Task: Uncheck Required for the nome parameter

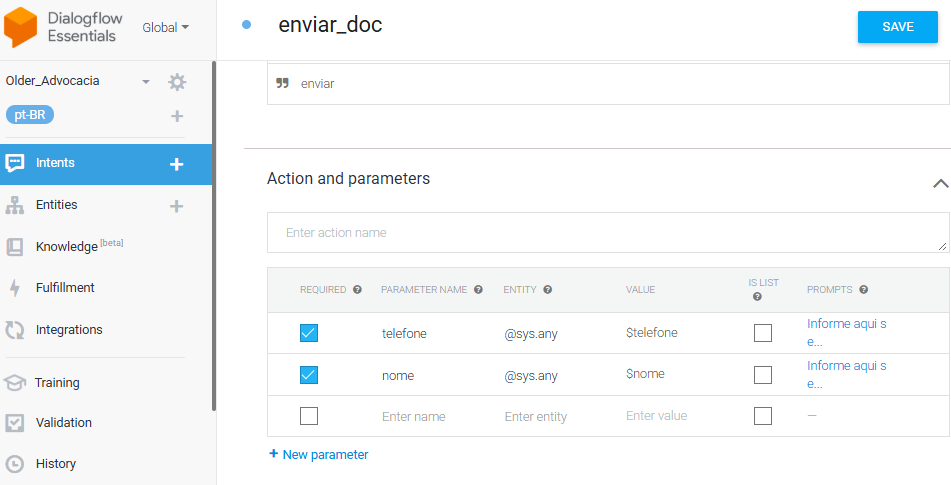Action: tap(309, 375)
